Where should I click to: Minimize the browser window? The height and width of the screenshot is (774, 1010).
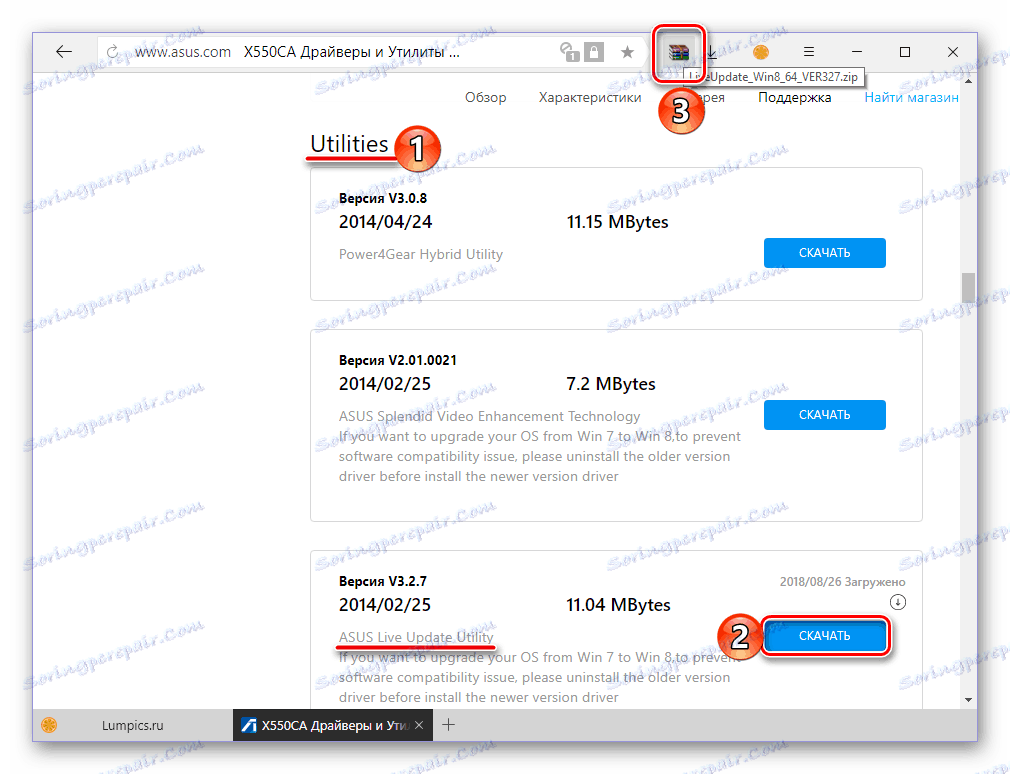(857, 52)
